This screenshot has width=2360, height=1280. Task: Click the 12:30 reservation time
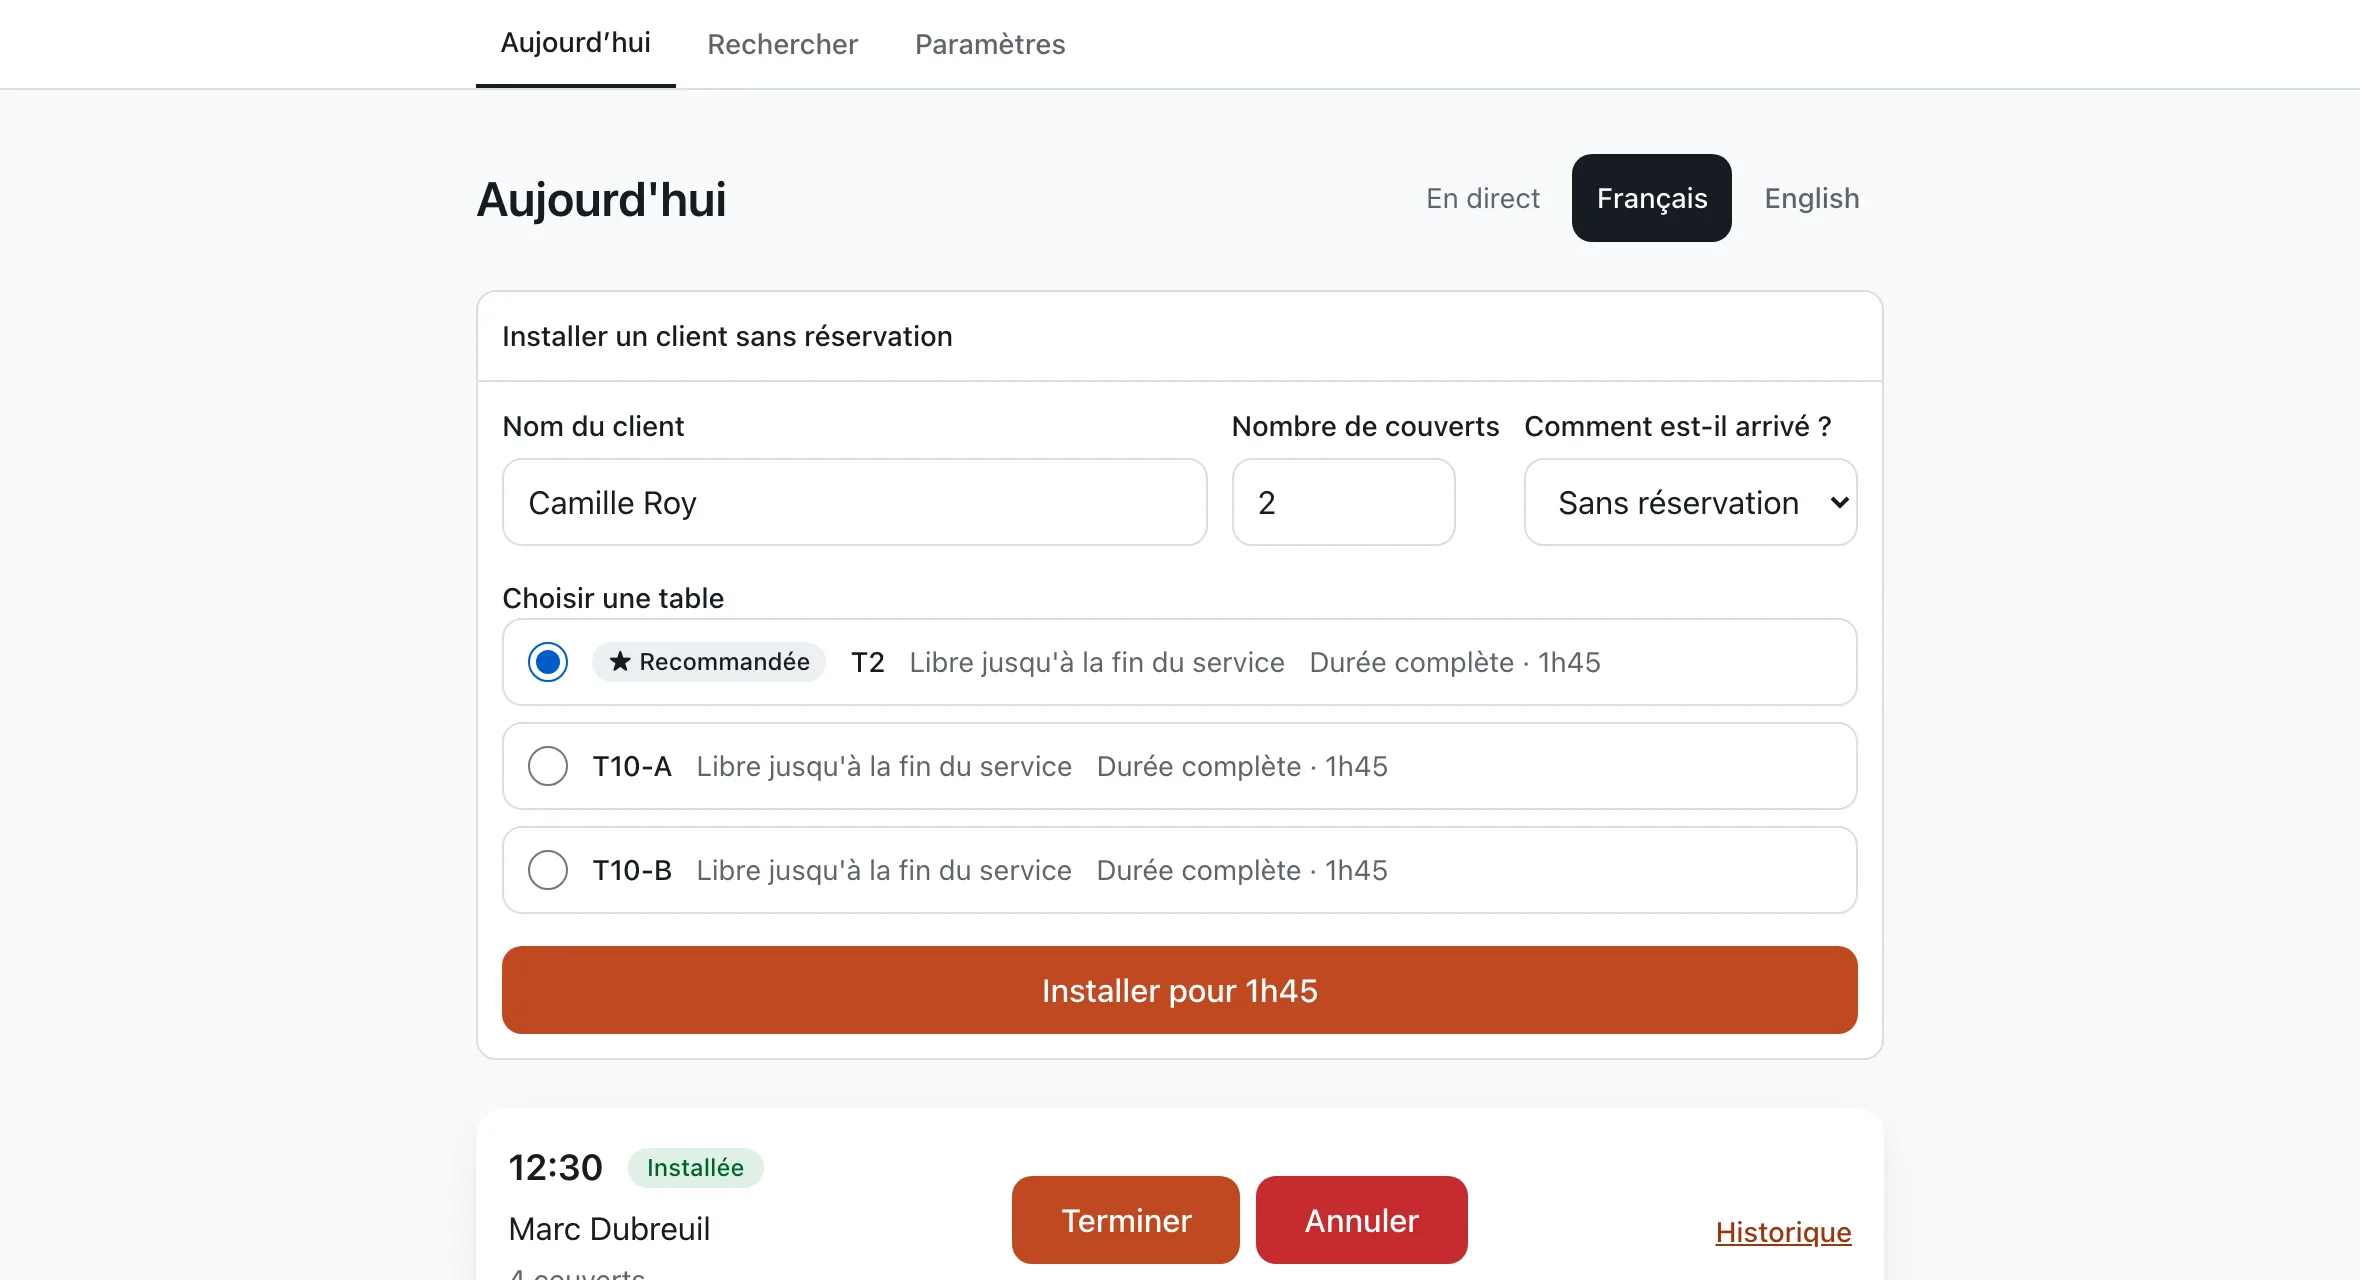556,1168
